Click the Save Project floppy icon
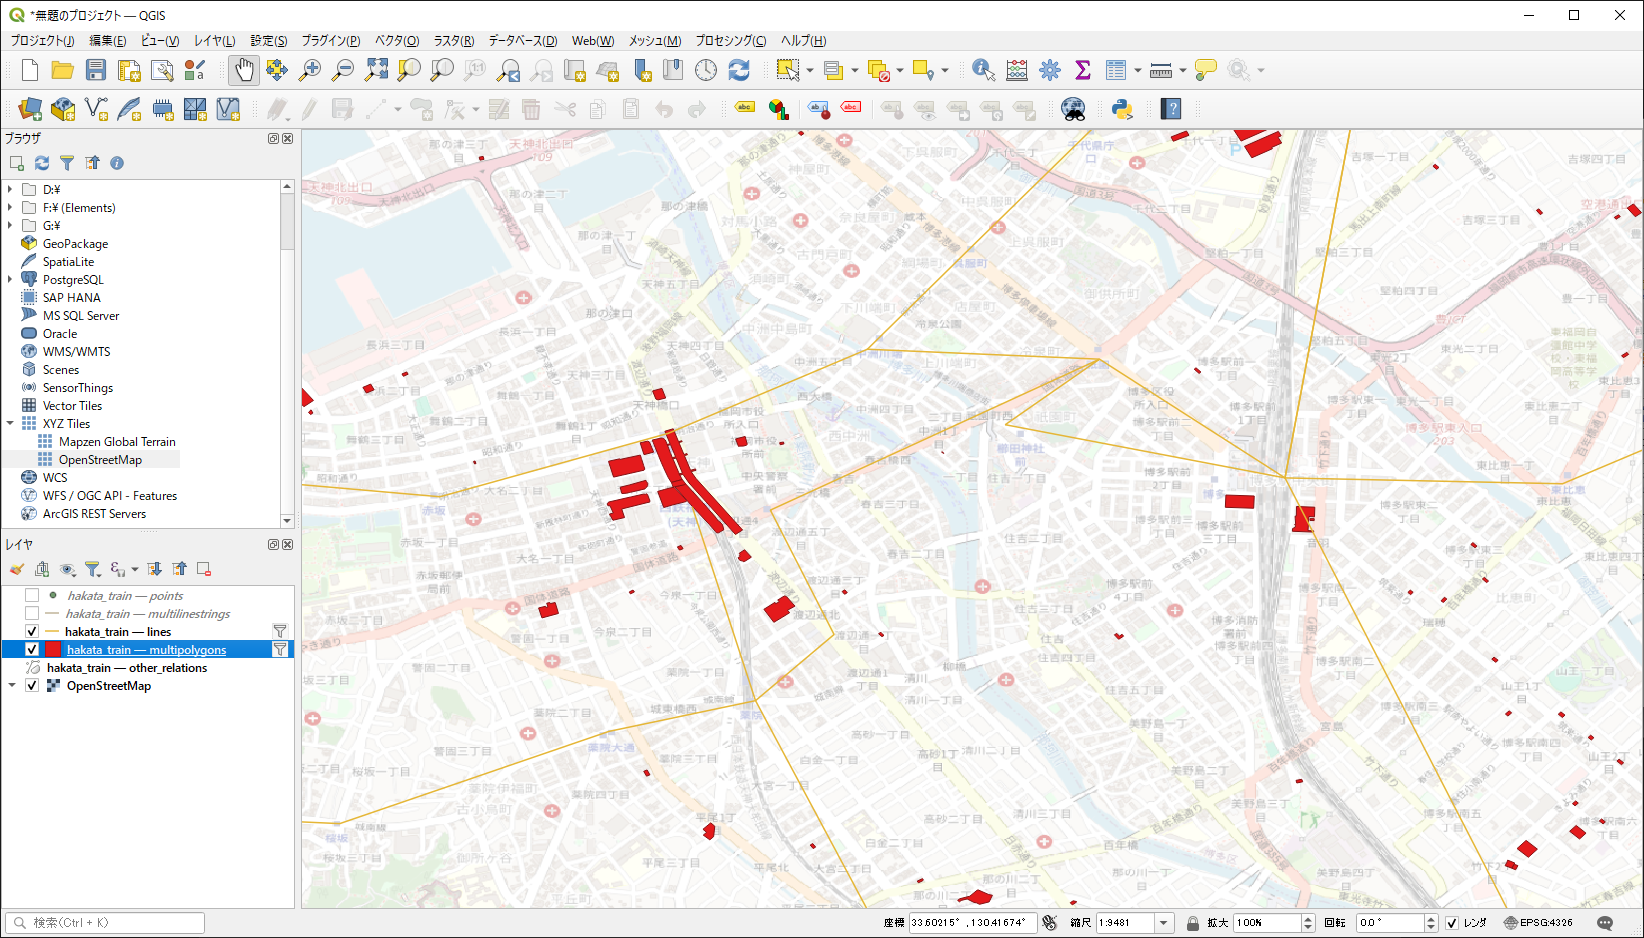Viewport: 1644px width, 938px height. click(x=96, y=70)
